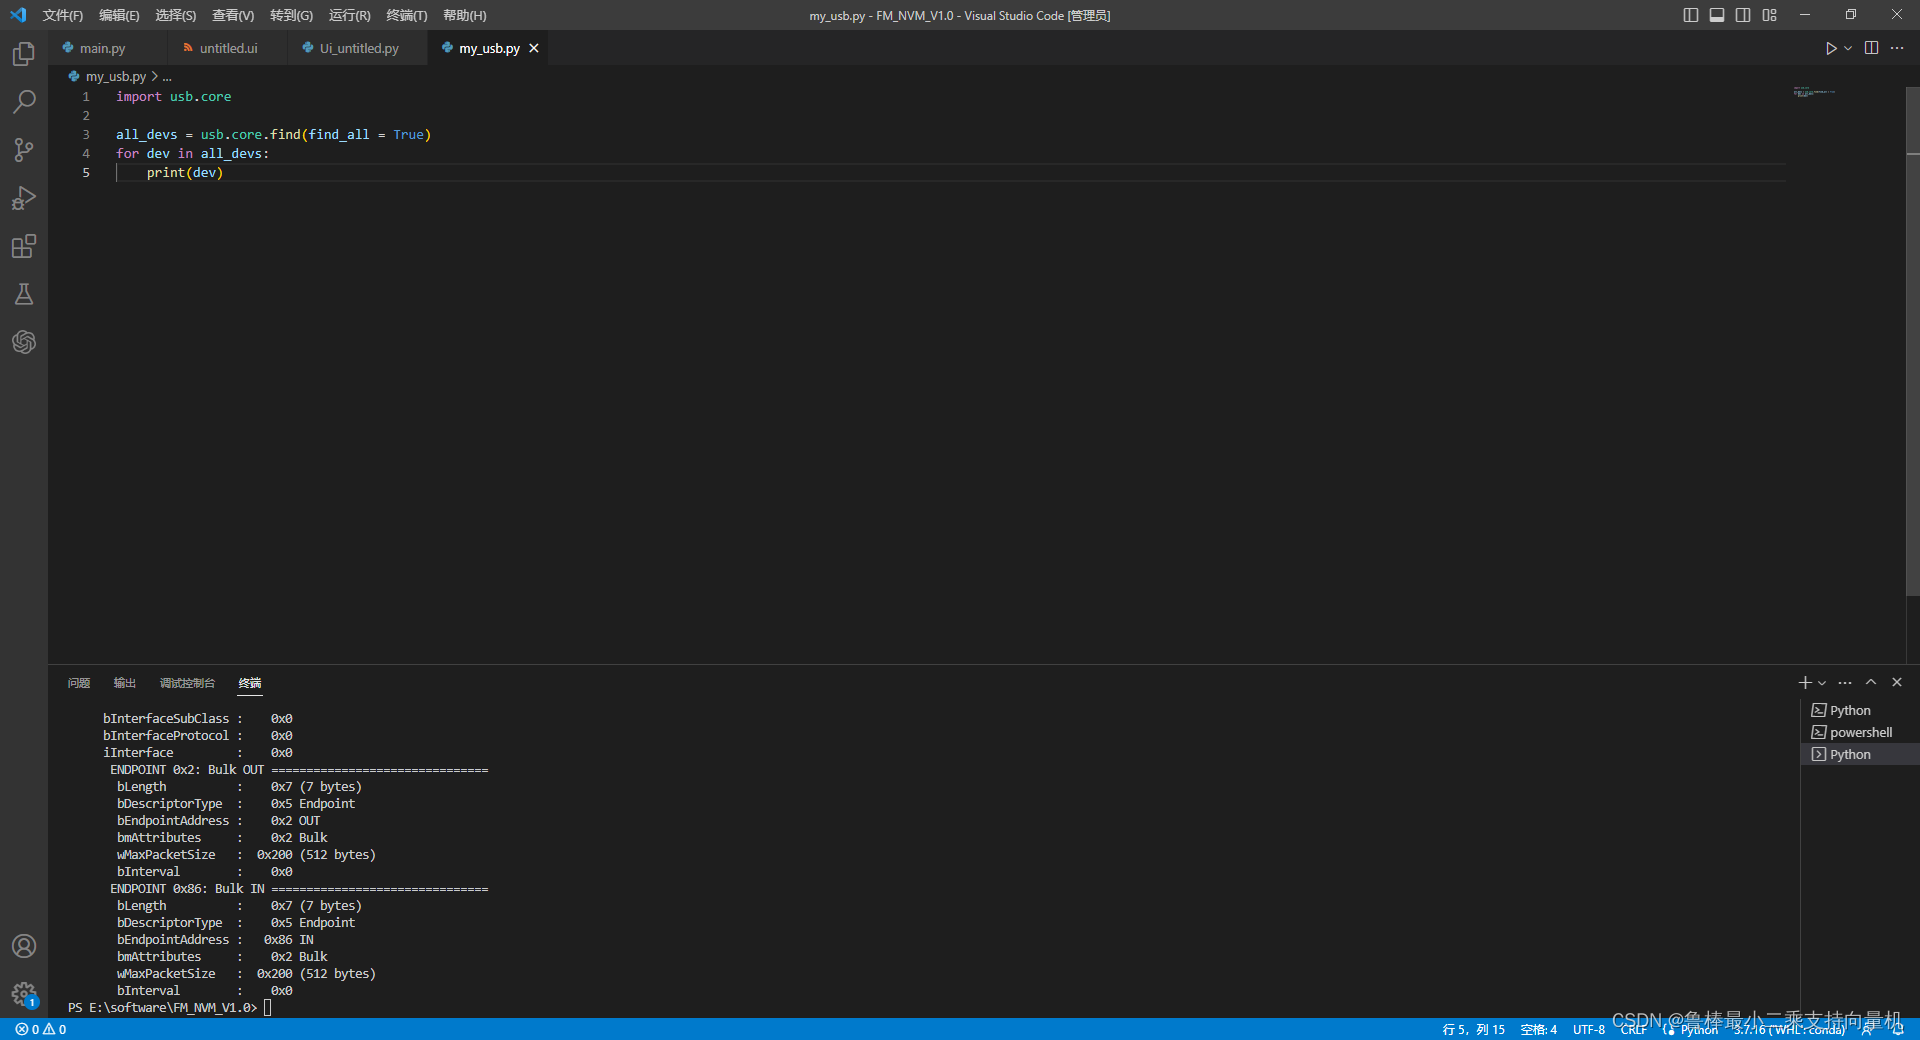
Task: Open the 选择(S) menu
Action: click(176, 15)
